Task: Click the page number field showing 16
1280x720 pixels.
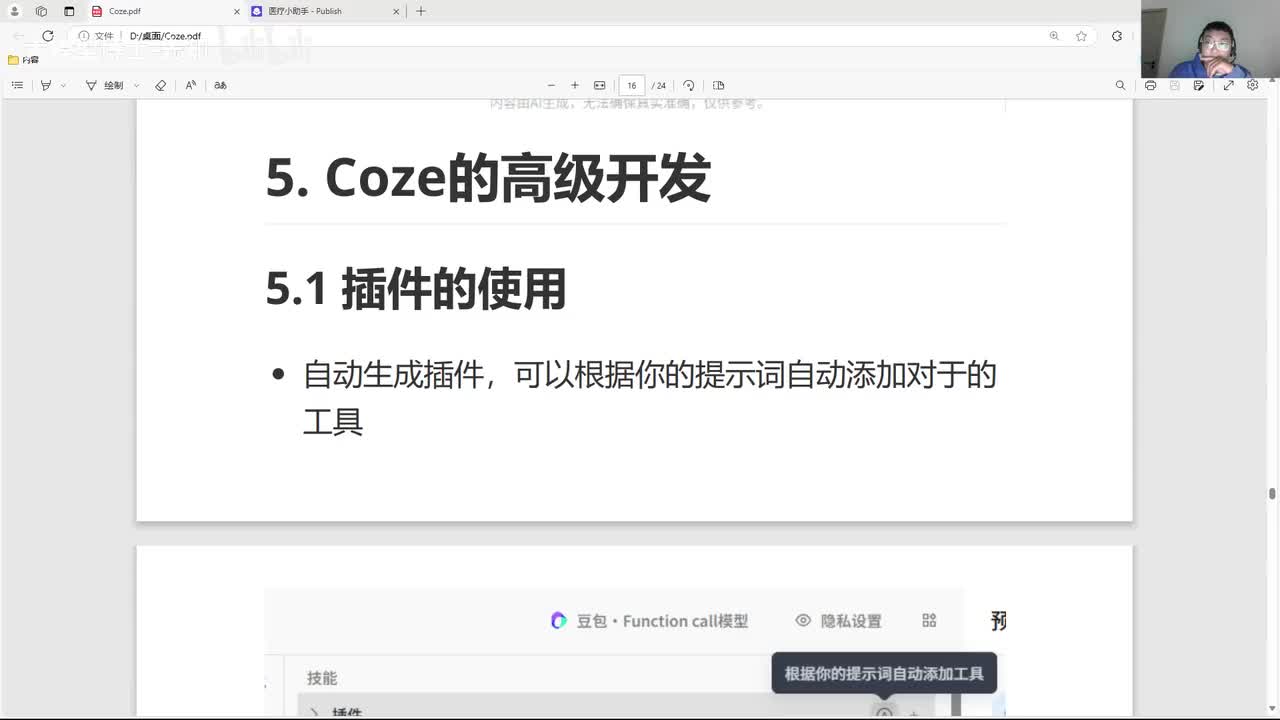Action: tap(632, 85)
